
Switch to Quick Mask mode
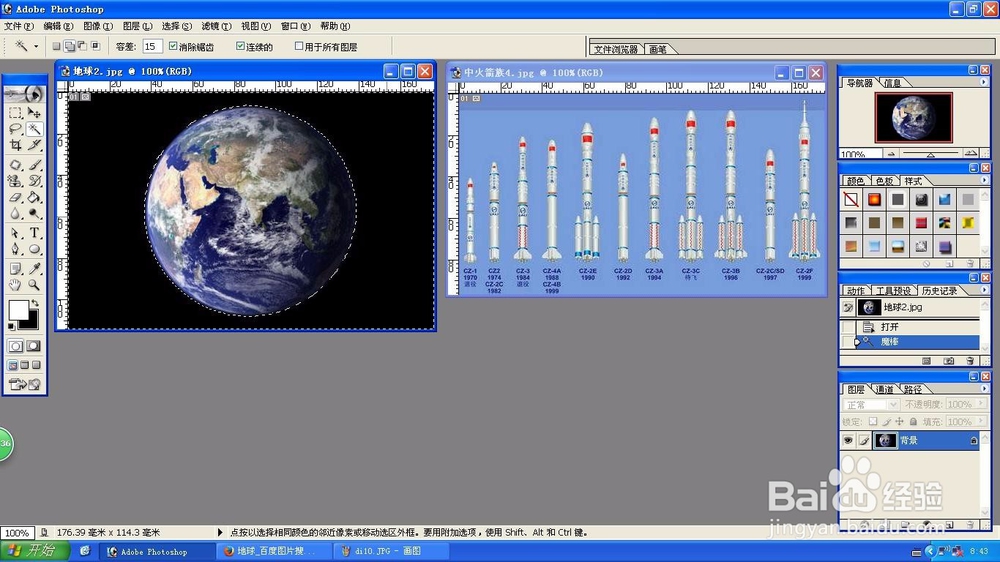(x=34, y=346)
